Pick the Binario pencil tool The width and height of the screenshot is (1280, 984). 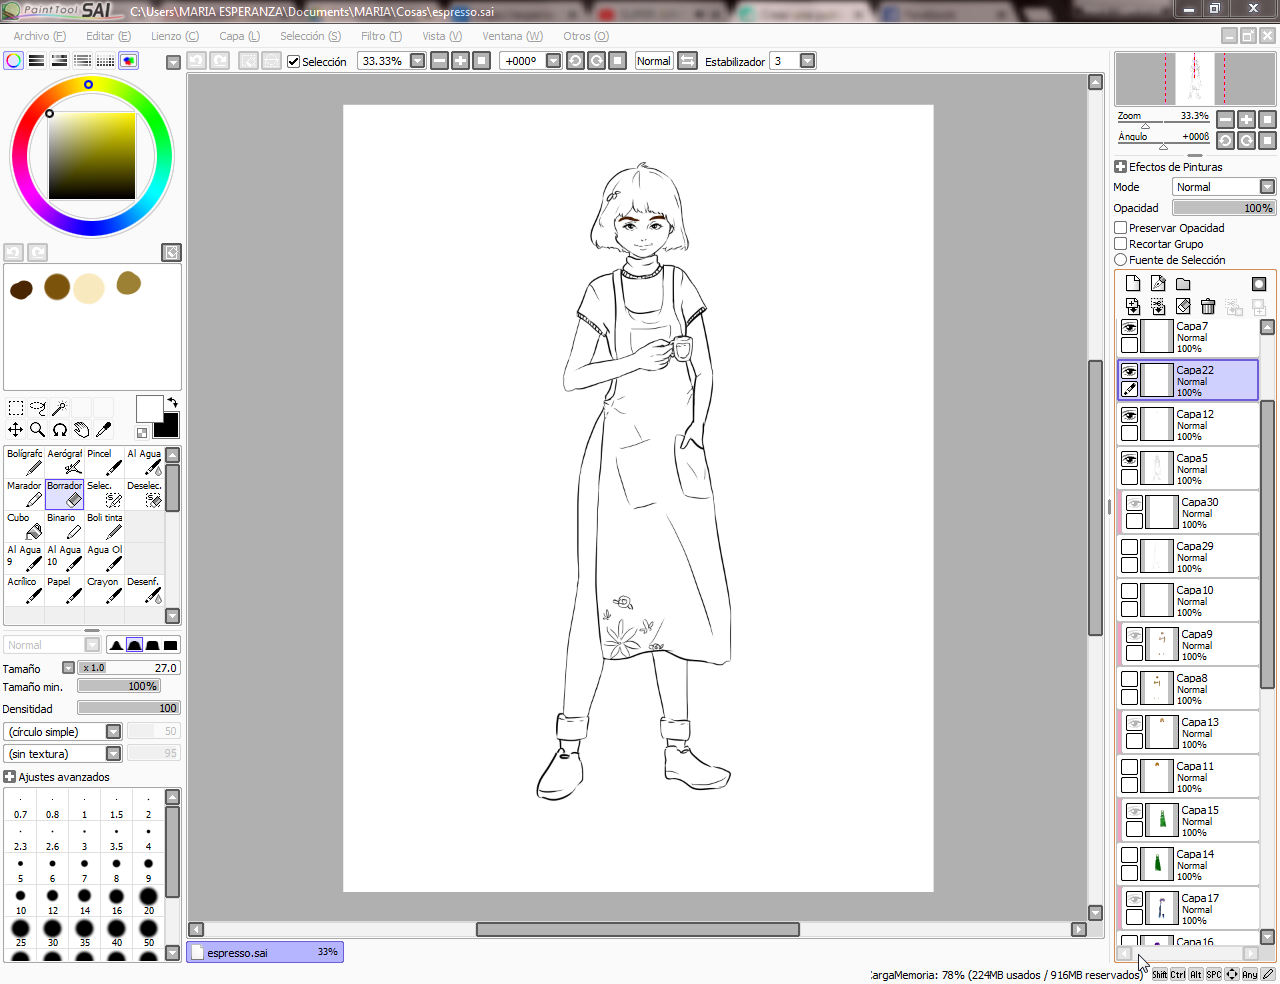tap(65, 526)
